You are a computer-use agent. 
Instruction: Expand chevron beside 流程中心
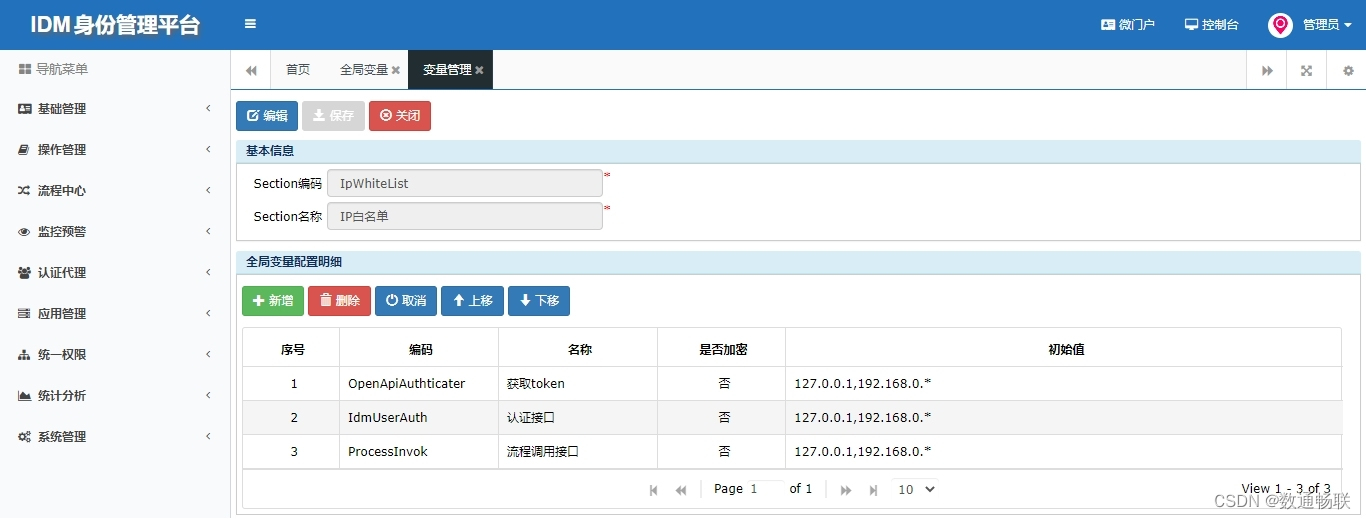208,190
